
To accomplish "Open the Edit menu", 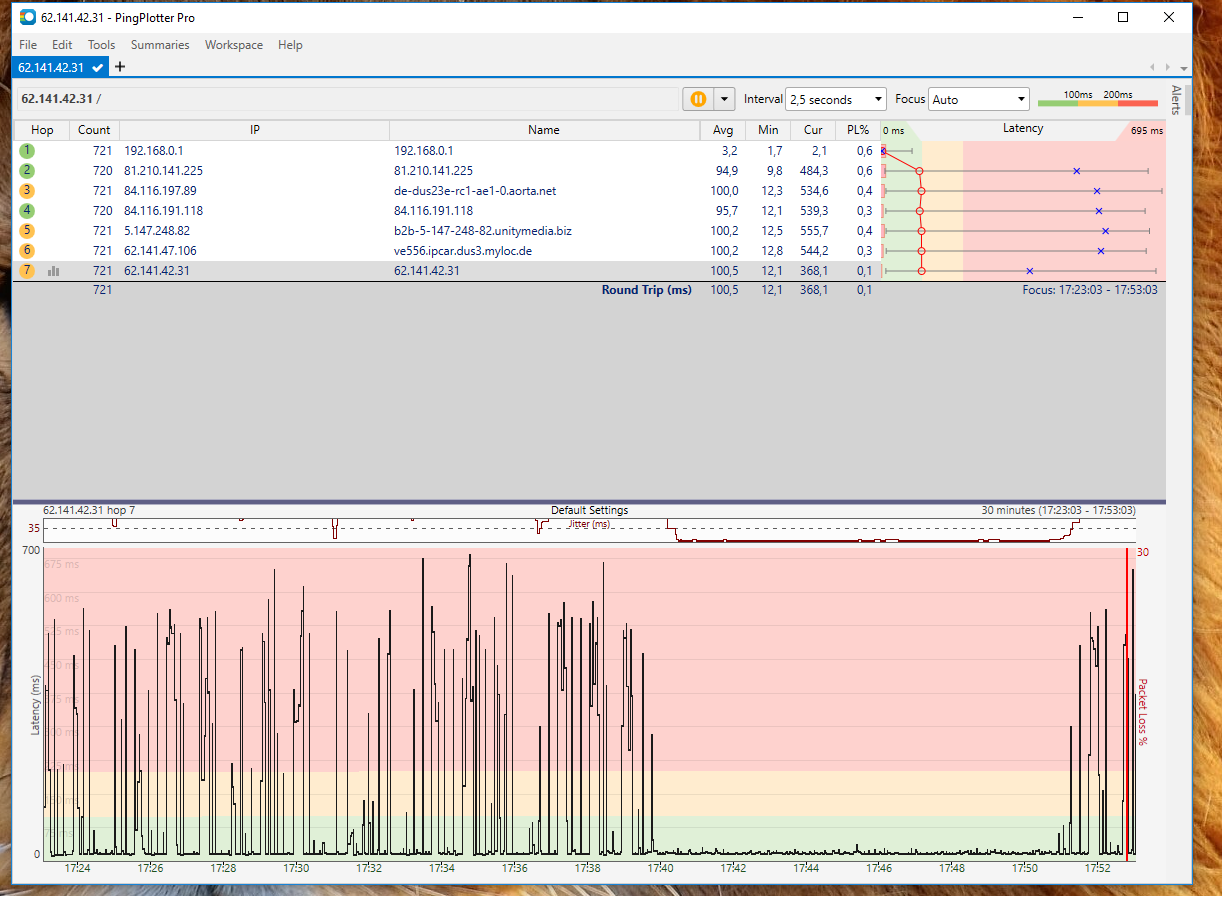I will pos(62,45).
